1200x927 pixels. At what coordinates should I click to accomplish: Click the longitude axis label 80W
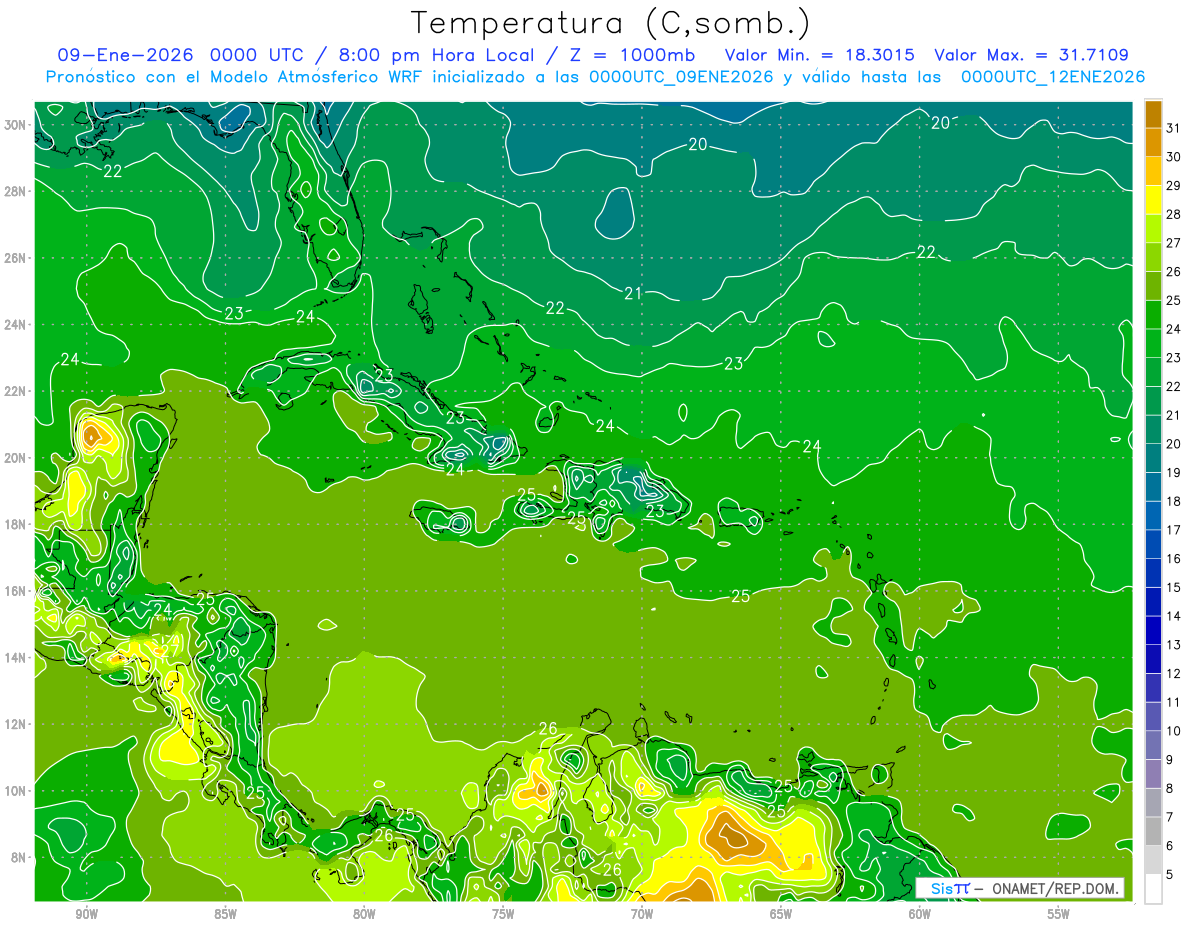click(x=365, y=914)
